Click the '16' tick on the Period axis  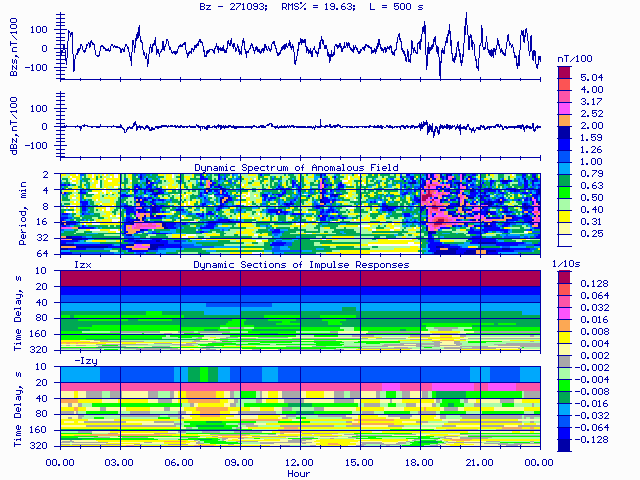pos(43,222)
